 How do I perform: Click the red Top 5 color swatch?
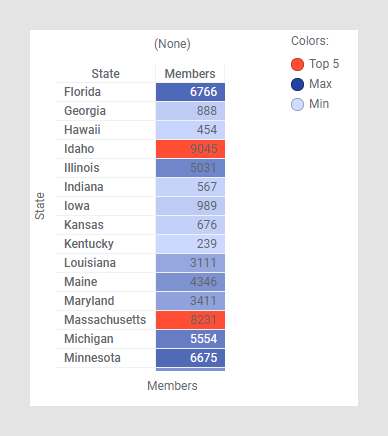tap(297, 64)
